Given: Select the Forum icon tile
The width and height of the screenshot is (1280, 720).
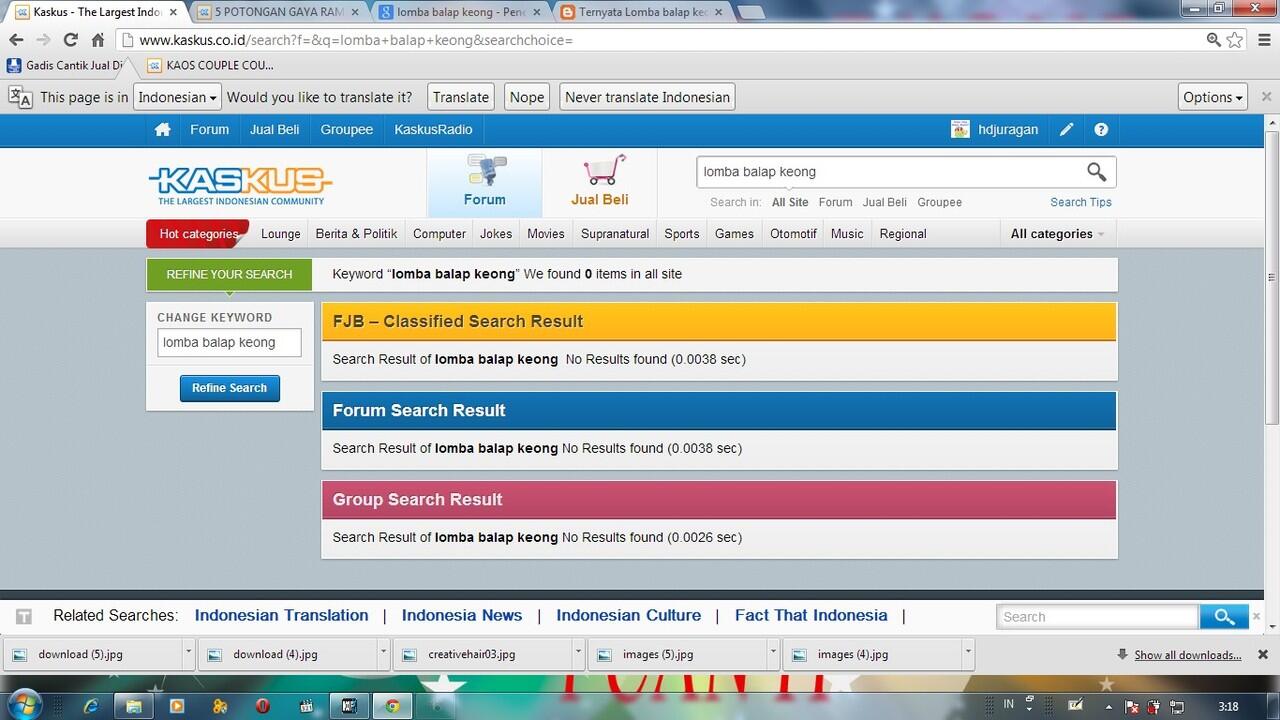Looking at the screenshot, I should (485, 183).
